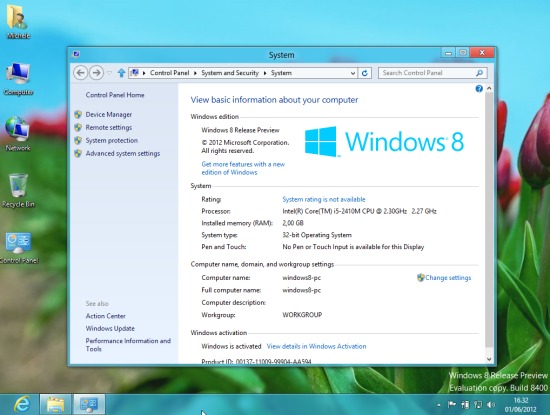Go up one level with up arrow

tap(121, 73)
